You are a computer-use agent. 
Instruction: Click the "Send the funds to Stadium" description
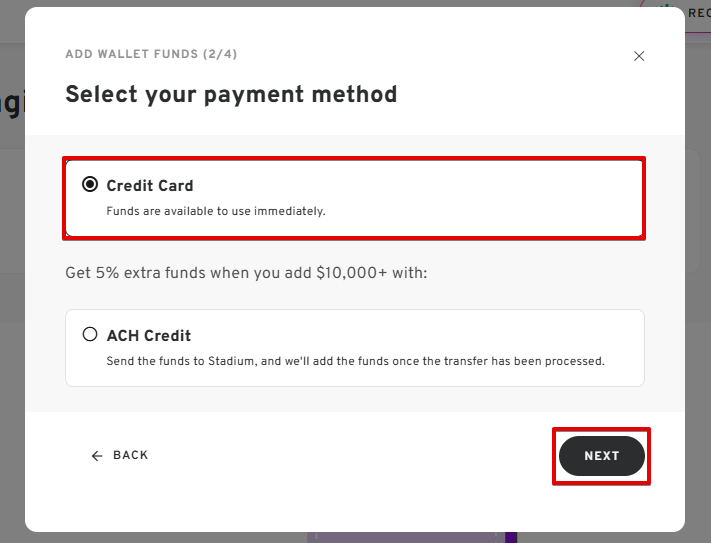pyautogui.click(x=355, y=361)
